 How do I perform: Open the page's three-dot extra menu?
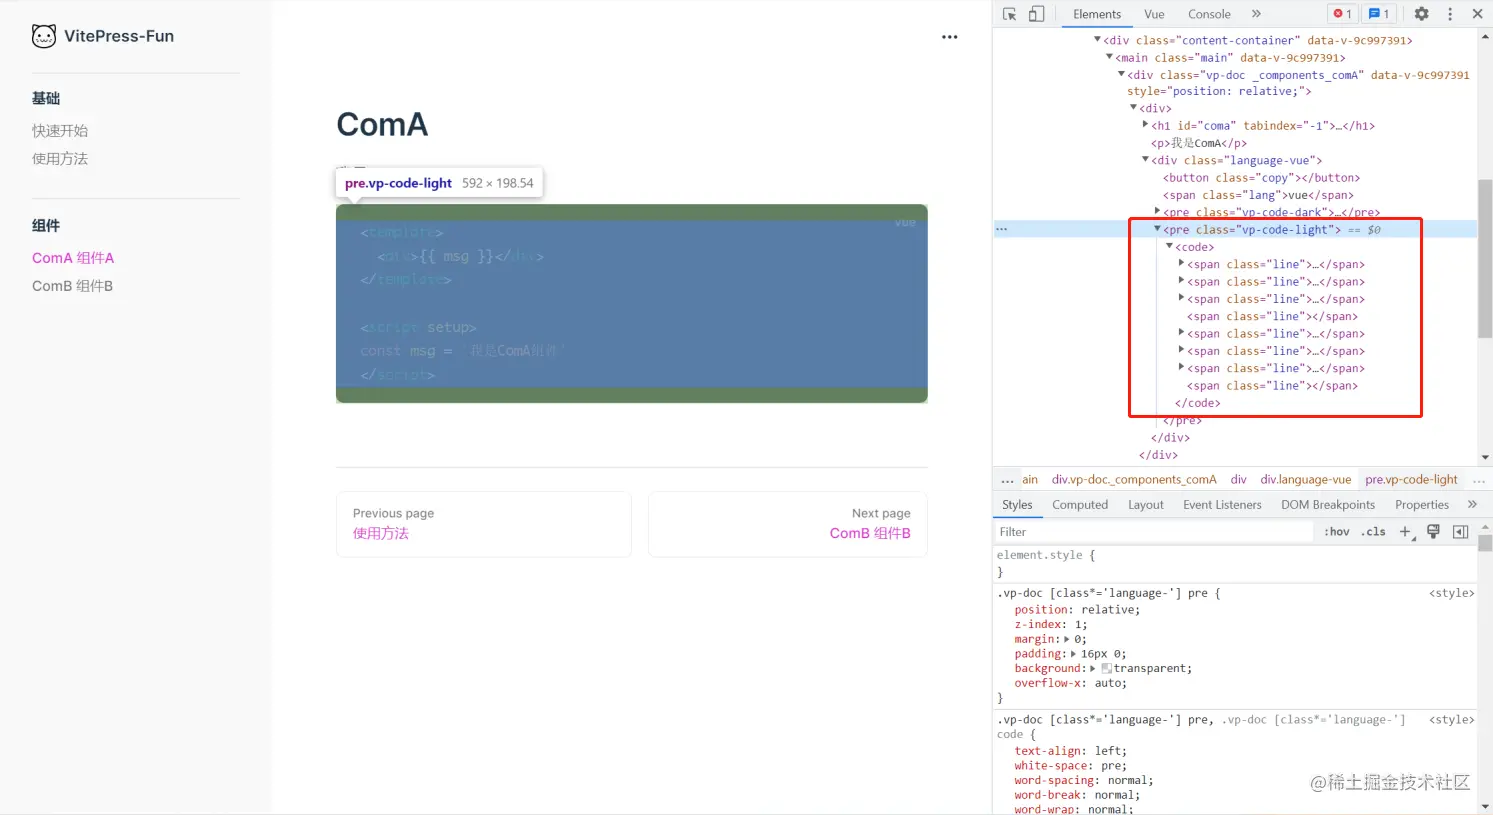pyautogui.click(x=950, y=37)
